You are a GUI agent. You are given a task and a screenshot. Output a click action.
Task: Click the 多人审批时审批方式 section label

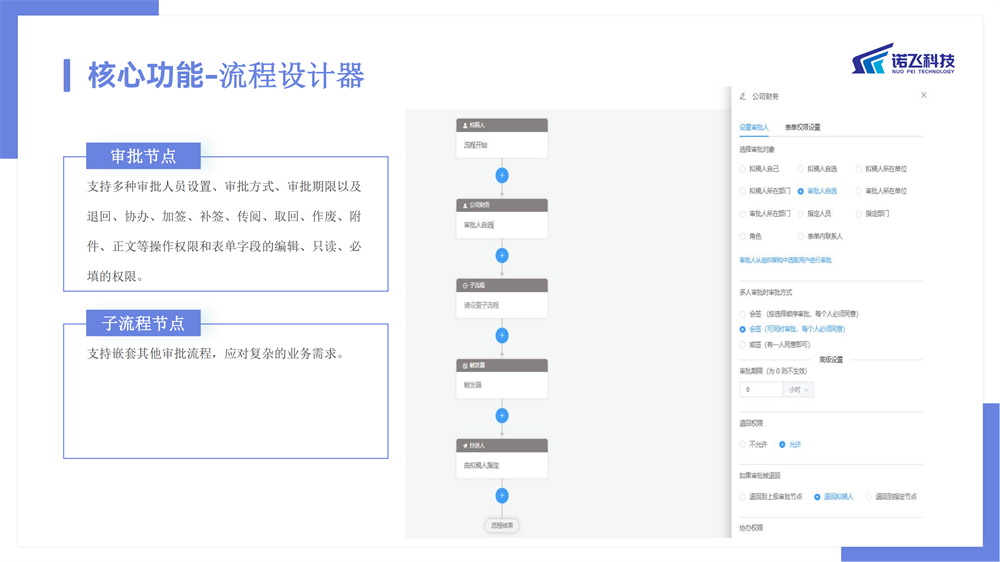point(766,292)
